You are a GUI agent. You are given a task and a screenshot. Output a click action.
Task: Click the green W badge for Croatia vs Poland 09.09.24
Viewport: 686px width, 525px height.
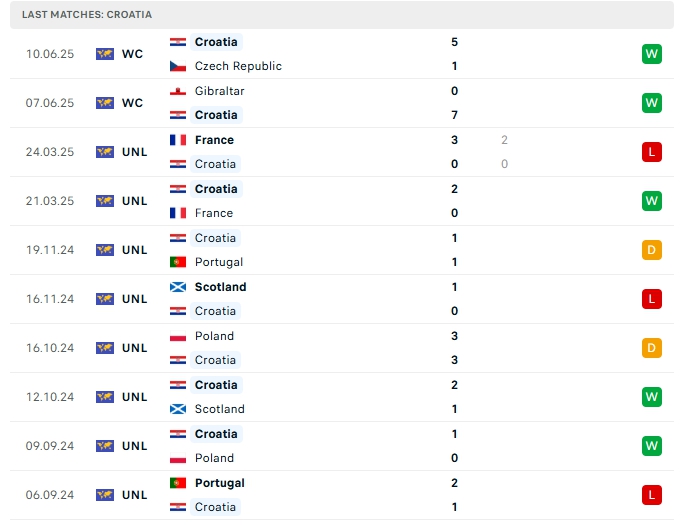(x=651, y=446)
